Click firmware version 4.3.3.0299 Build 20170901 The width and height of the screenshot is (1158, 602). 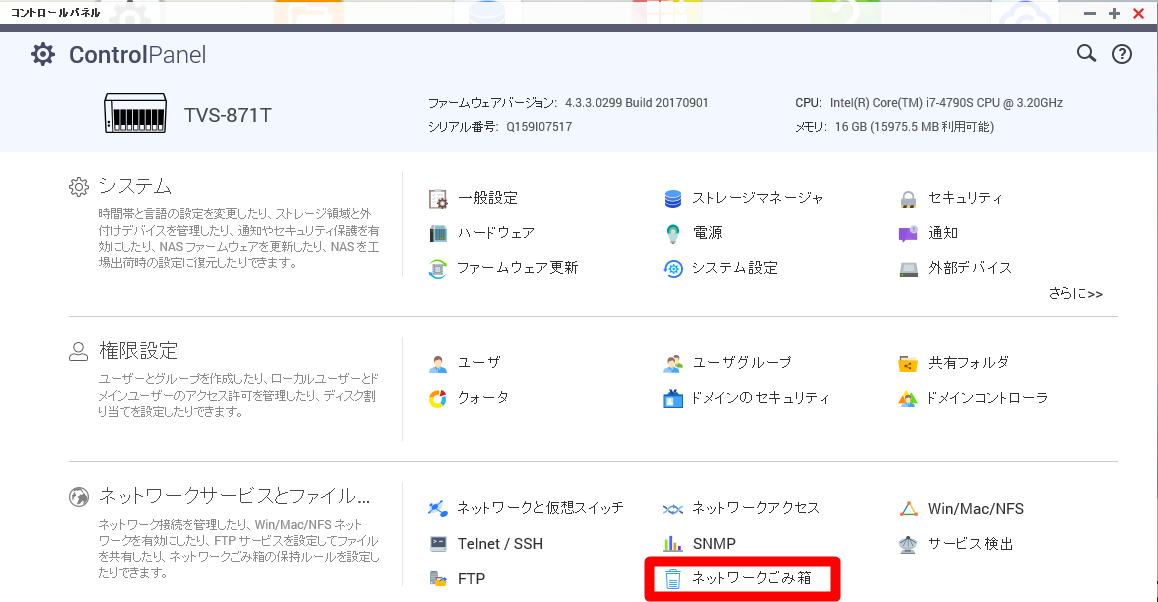pyautogui.click(x=637, y=103)
